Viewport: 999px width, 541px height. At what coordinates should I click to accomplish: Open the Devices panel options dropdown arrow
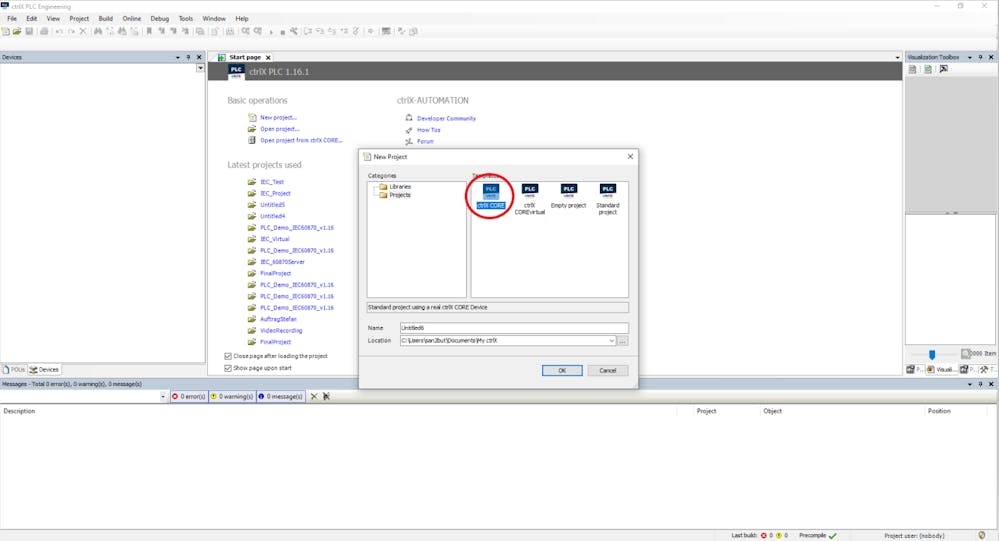coord(178,57)
